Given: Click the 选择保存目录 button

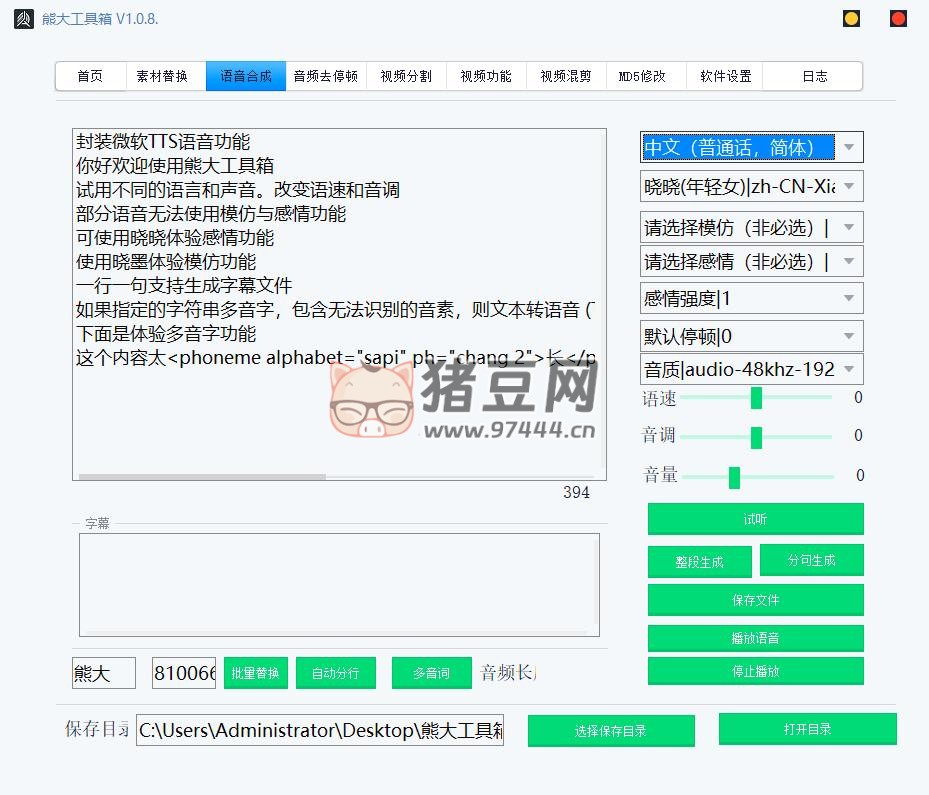Looking at the screenshot, I should pos(611,730).
